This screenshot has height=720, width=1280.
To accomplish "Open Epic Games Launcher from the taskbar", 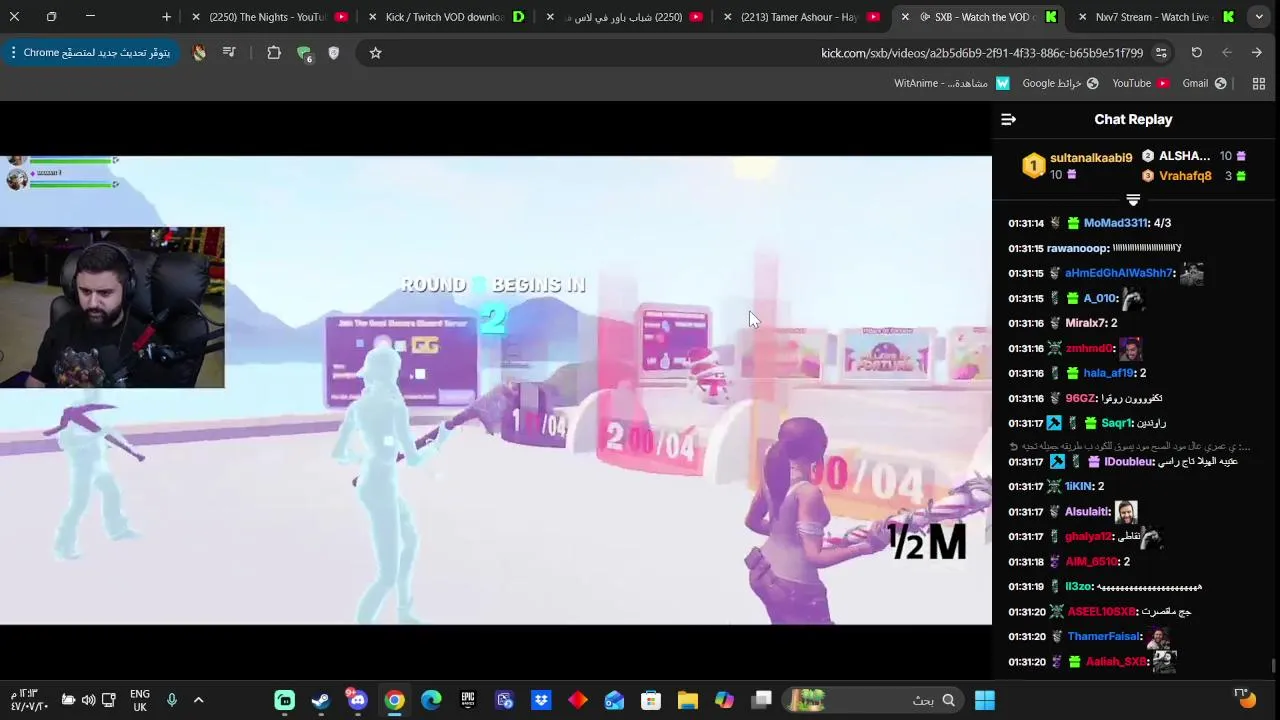I will (468, 700).
